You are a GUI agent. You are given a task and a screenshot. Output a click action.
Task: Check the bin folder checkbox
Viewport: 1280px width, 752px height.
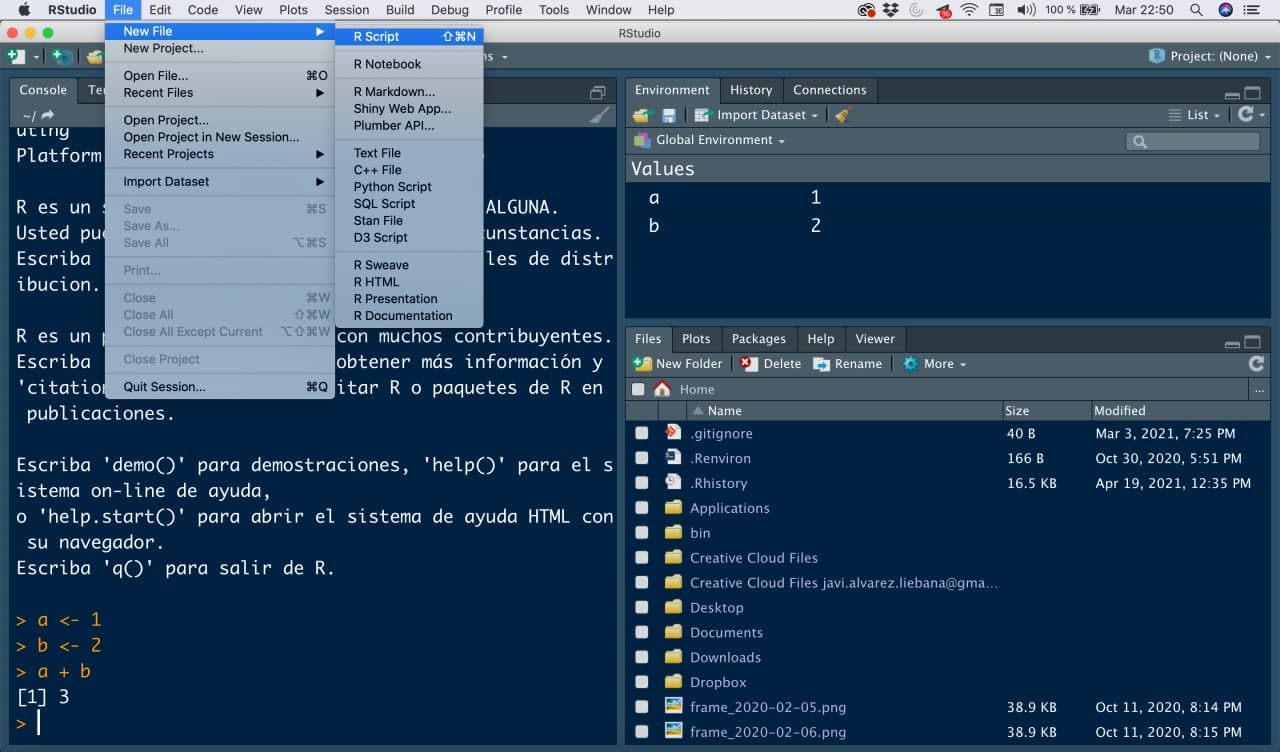pos(641,533)
